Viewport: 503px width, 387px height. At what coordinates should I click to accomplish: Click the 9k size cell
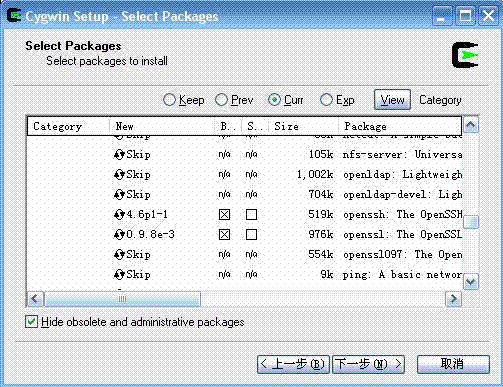pyautogui.click(x=327, y=274)
